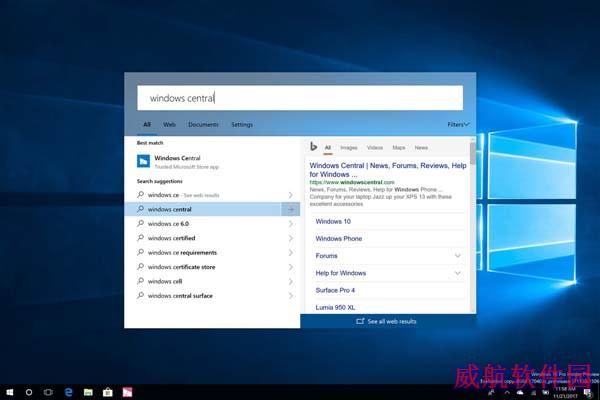Select the 'windows ce requirements' suggestion
Image resolution: width=600 pixels, height=400 pixels.
(212, 253)
